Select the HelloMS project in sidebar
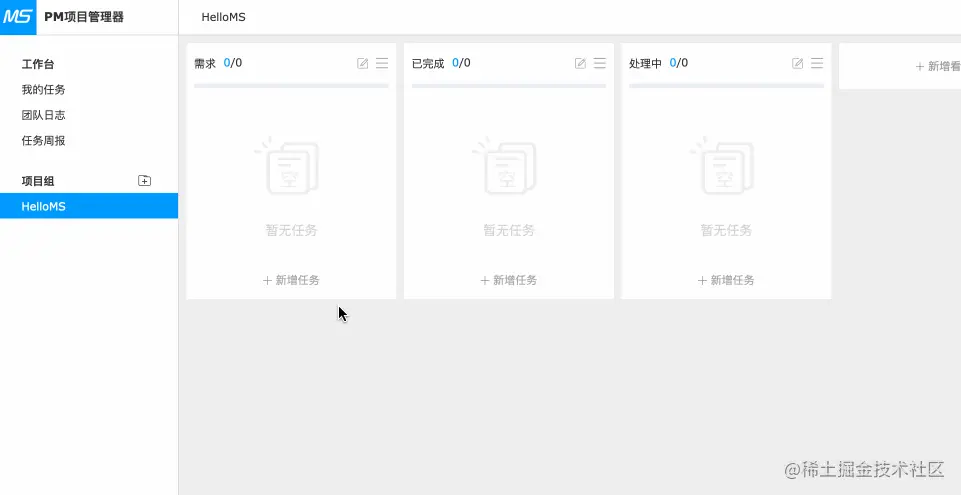 (x=89, y=206)
